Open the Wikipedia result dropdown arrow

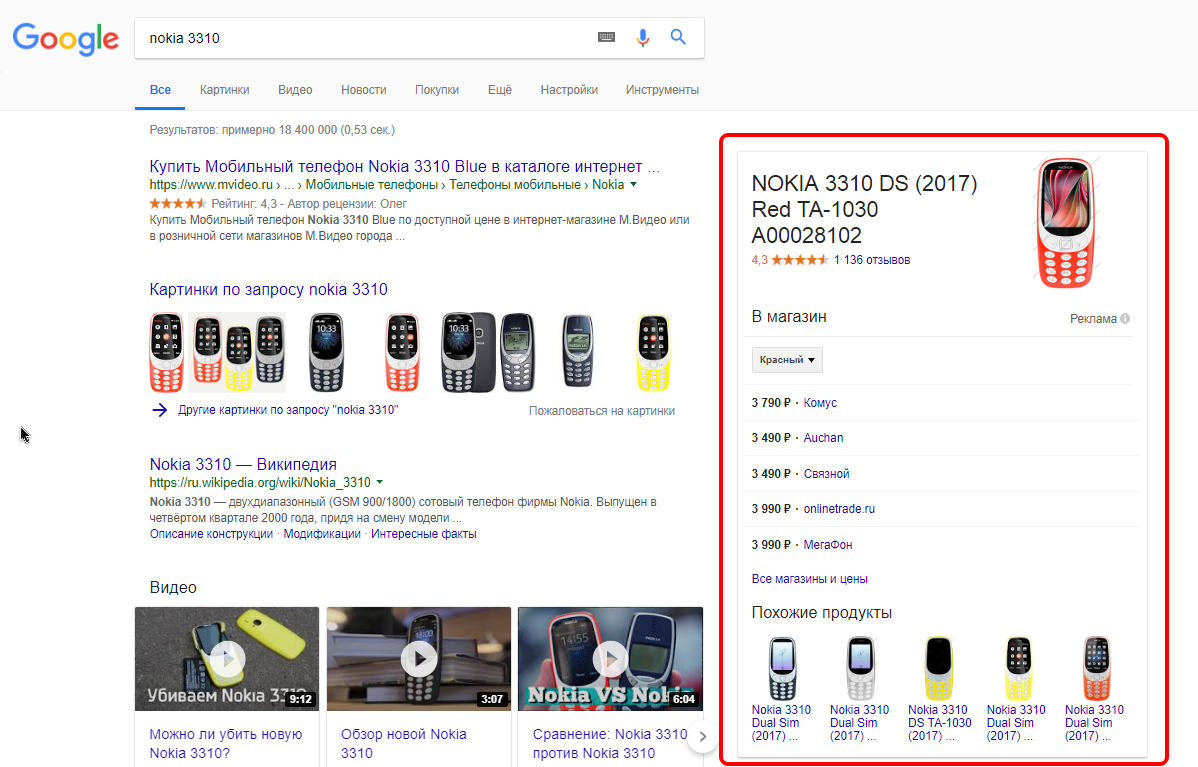(380, 482)
